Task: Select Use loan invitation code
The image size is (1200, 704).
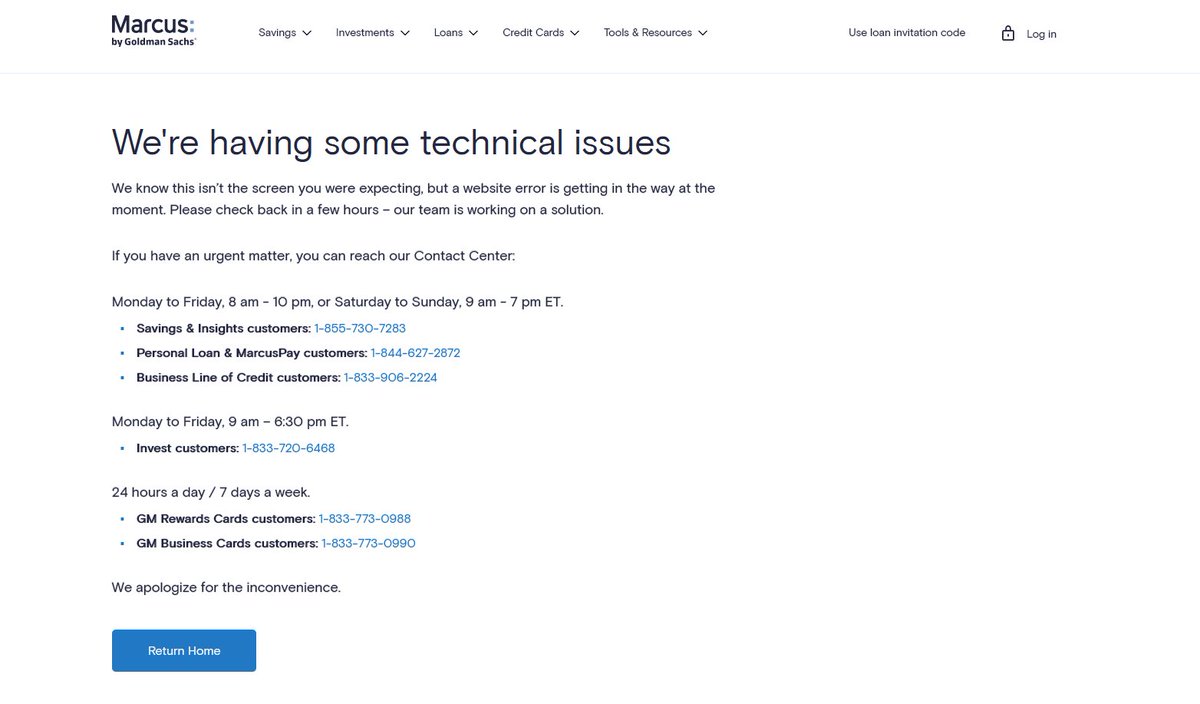Action: pos(907,33)
